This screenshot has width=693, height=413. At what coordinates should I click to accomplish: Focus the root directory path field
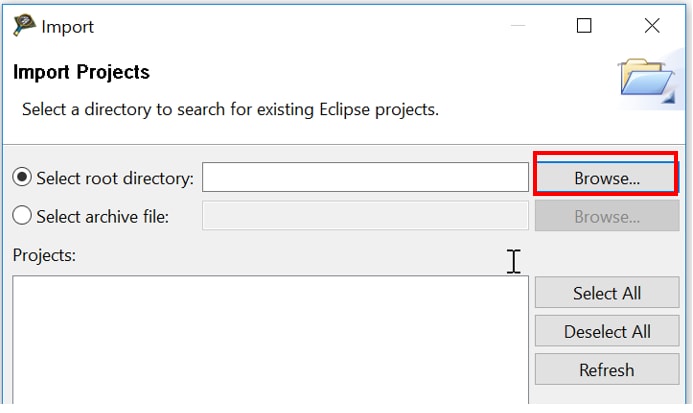click(365, 178)
